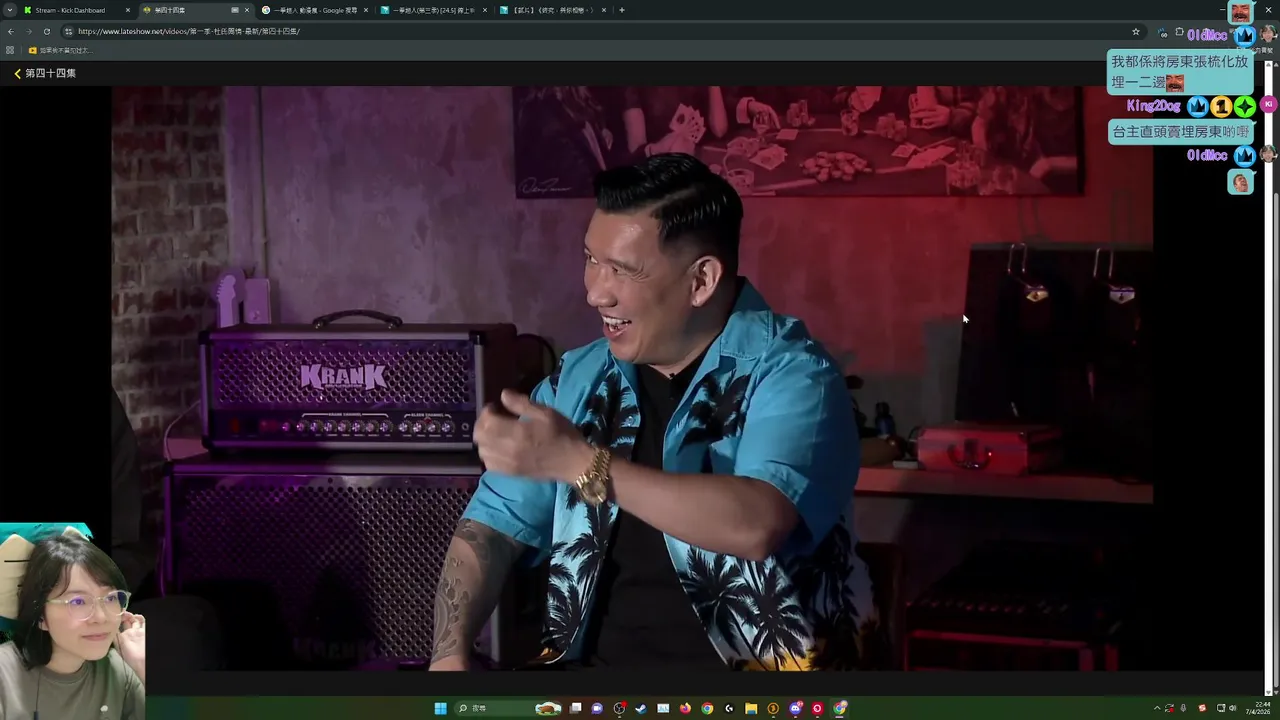This screenshot has height=720, width=1280.
Task: Open the photo viewer taskbar icon
Action: pos(663,708)
